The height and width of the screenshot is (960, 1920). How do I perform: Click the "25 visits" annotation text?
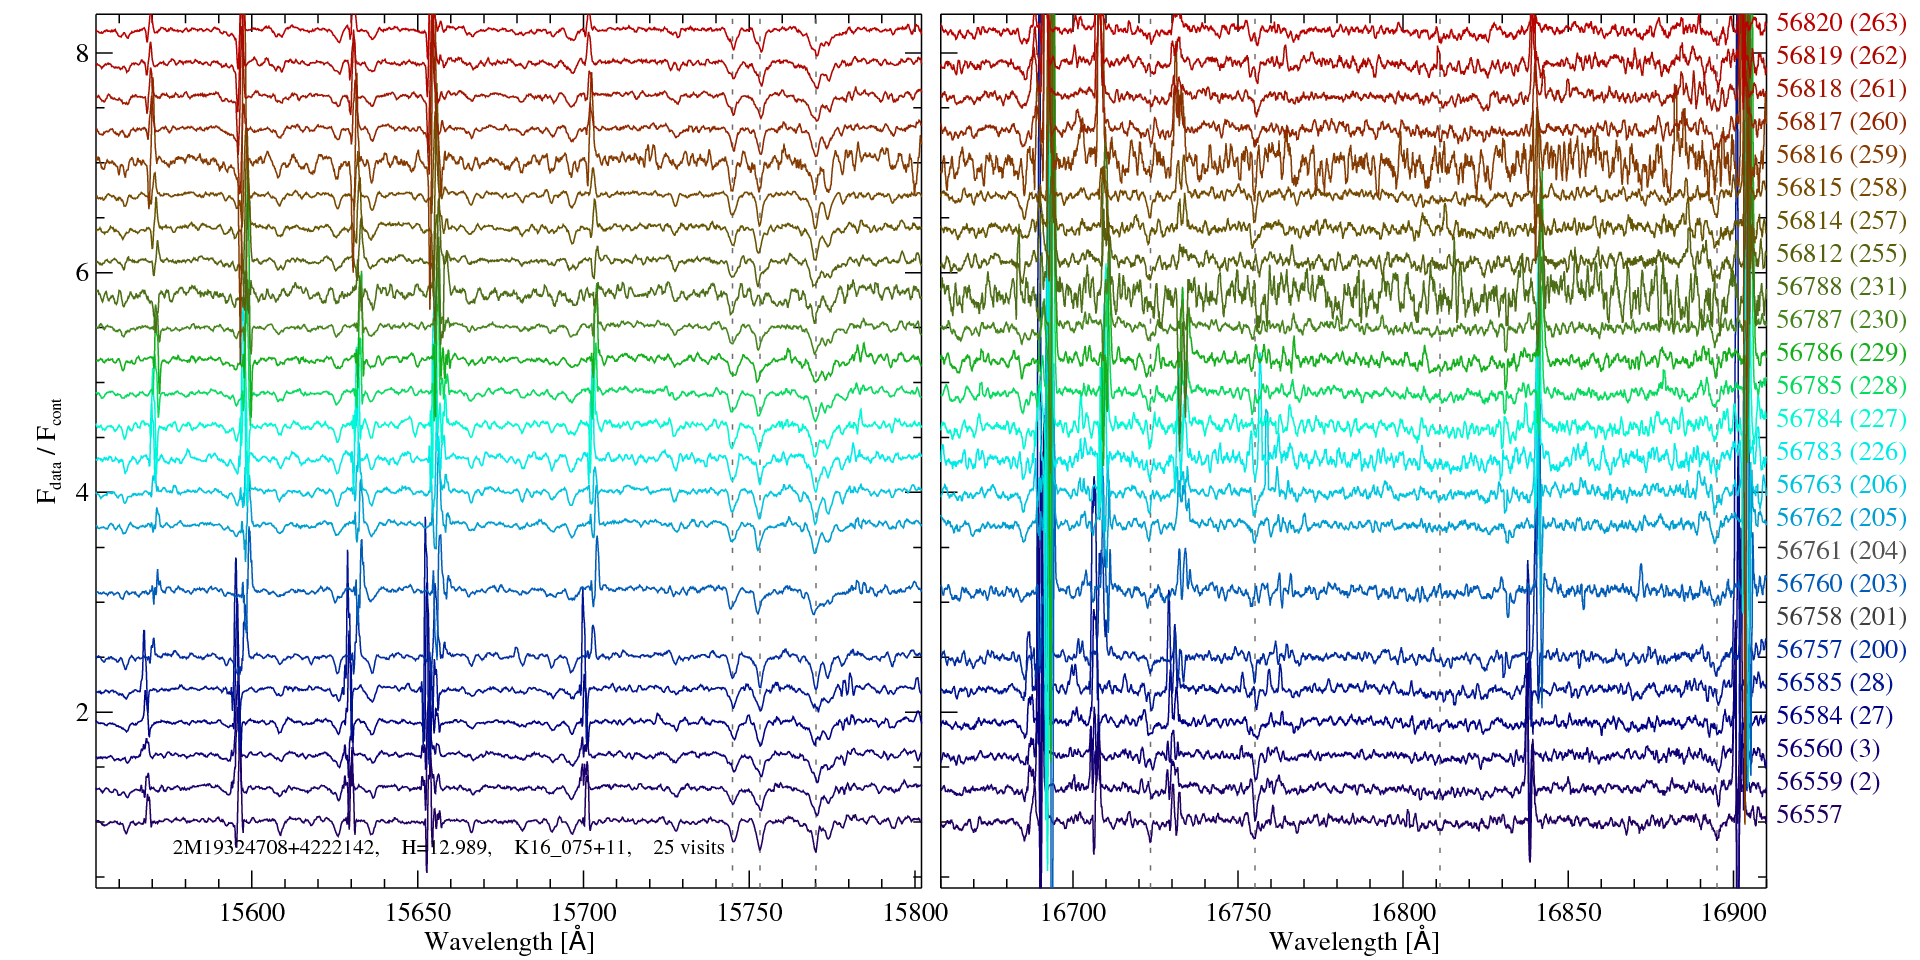coord(688,848)
